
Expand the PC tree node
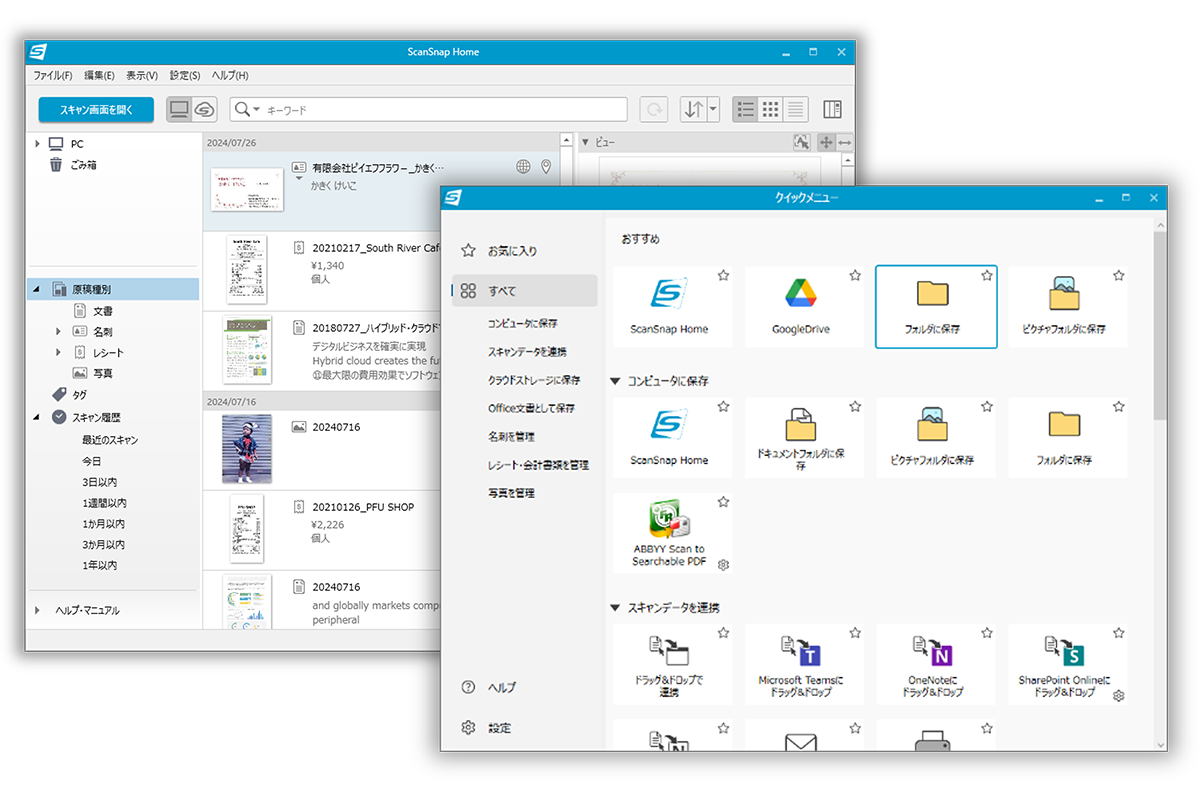(x=38, y=144)
